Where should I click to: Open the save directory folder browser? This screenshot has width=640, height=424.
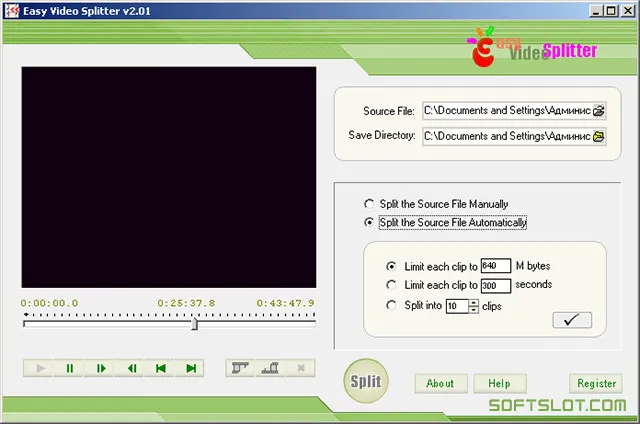pos(599,136)
